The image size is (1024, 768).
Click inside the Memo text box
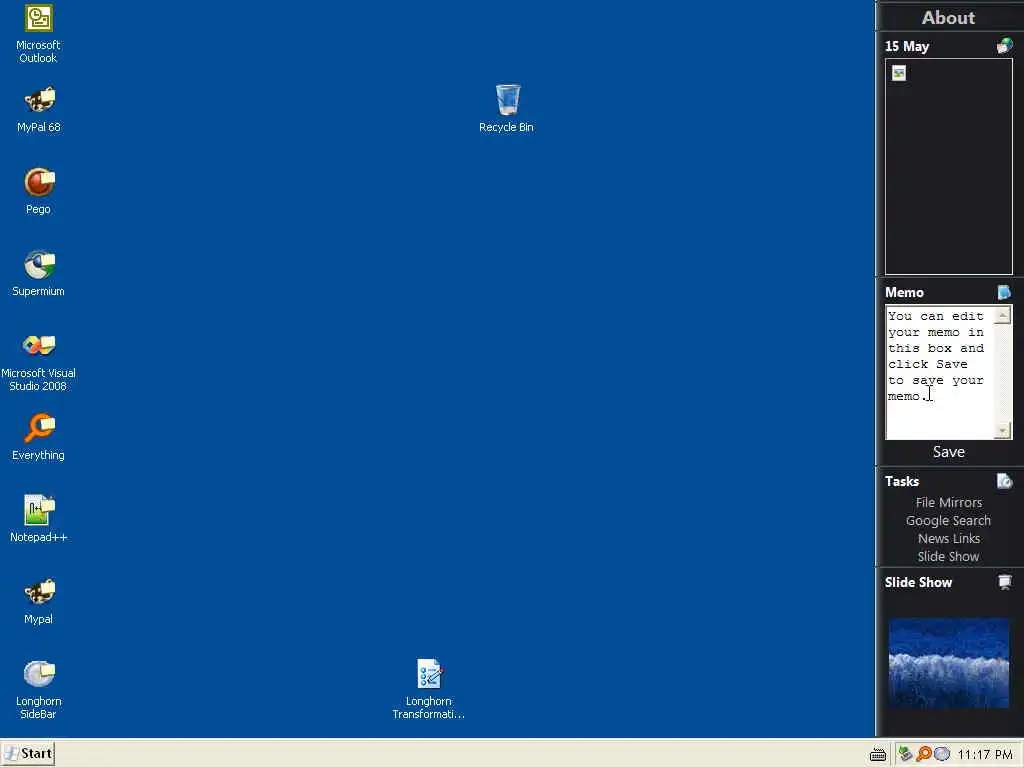(939, 372)
